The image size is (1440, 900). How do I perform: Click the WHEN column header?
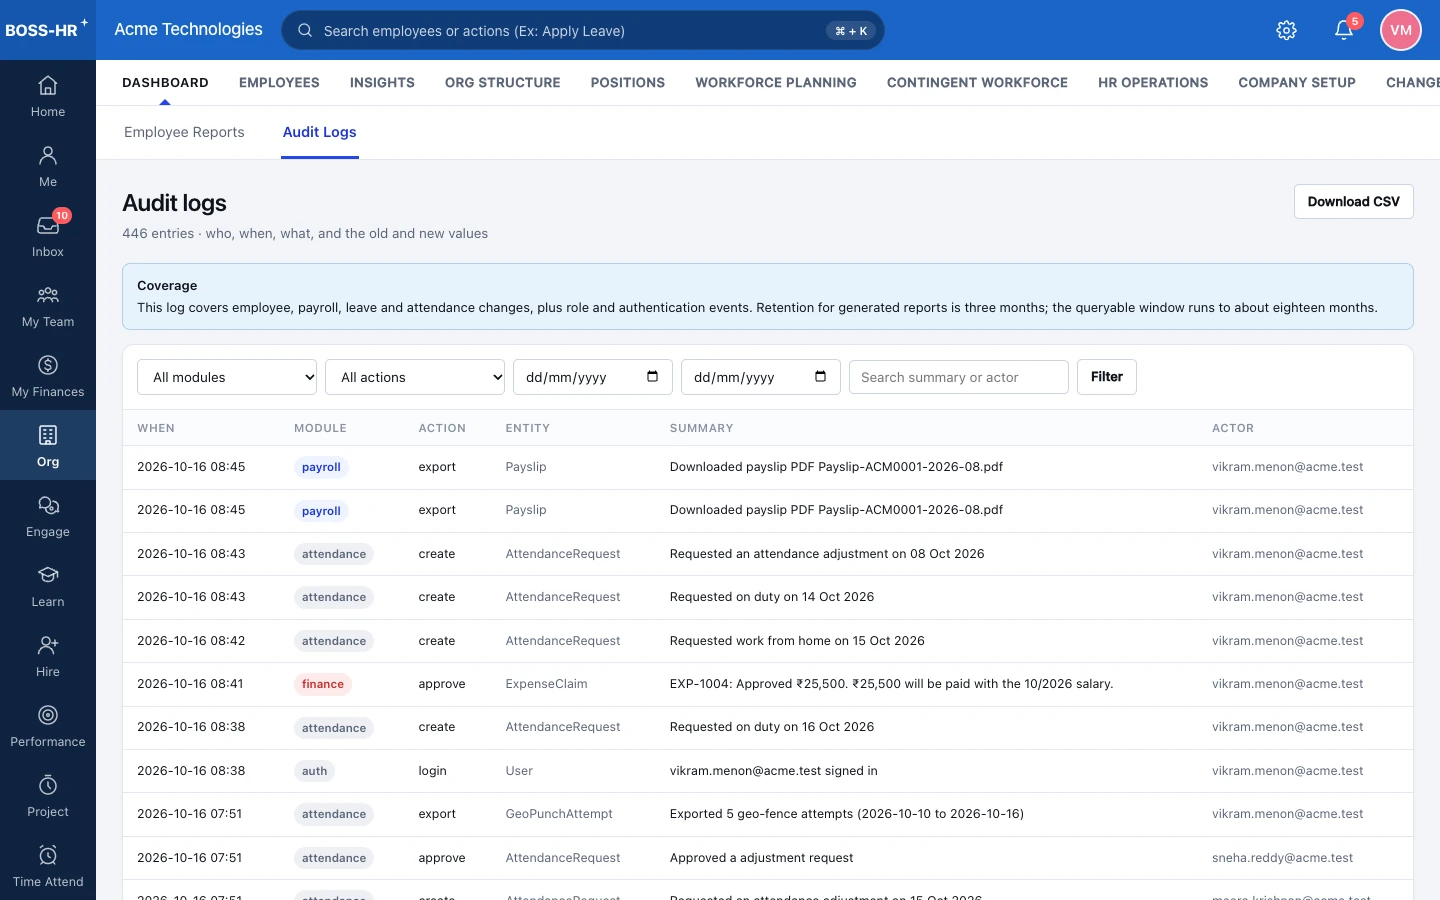156,428
